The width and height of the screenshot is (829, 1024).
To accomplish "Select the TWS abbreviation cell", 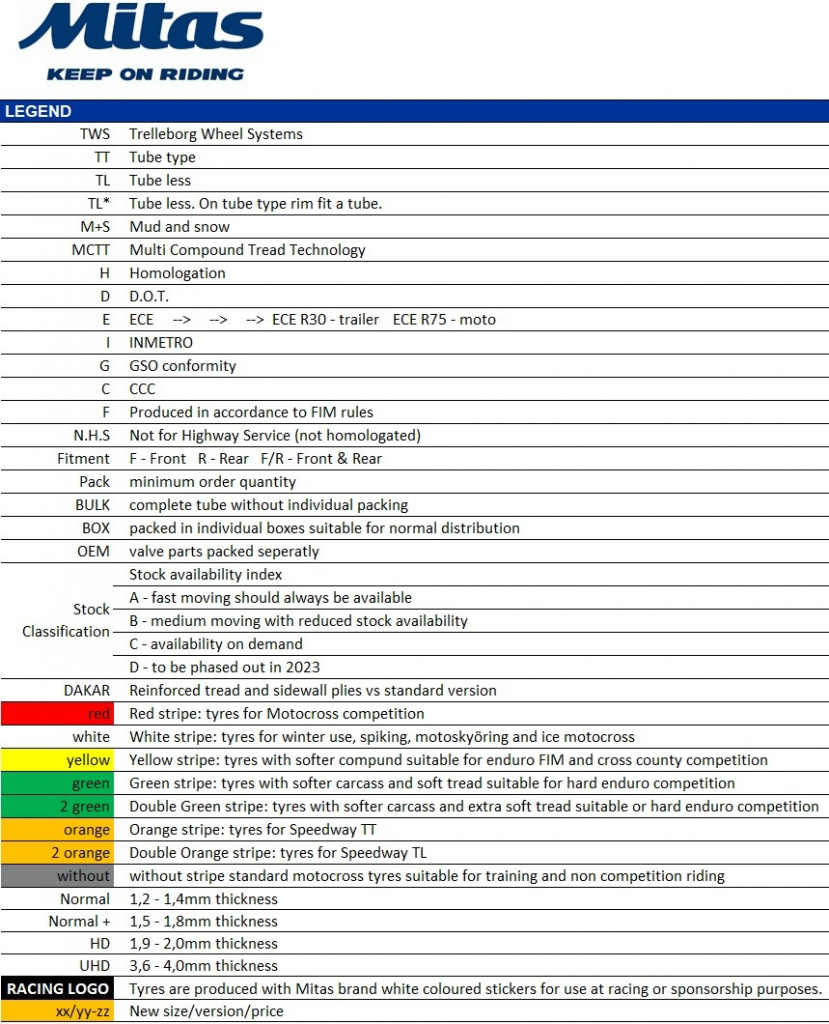I will 94,134.
